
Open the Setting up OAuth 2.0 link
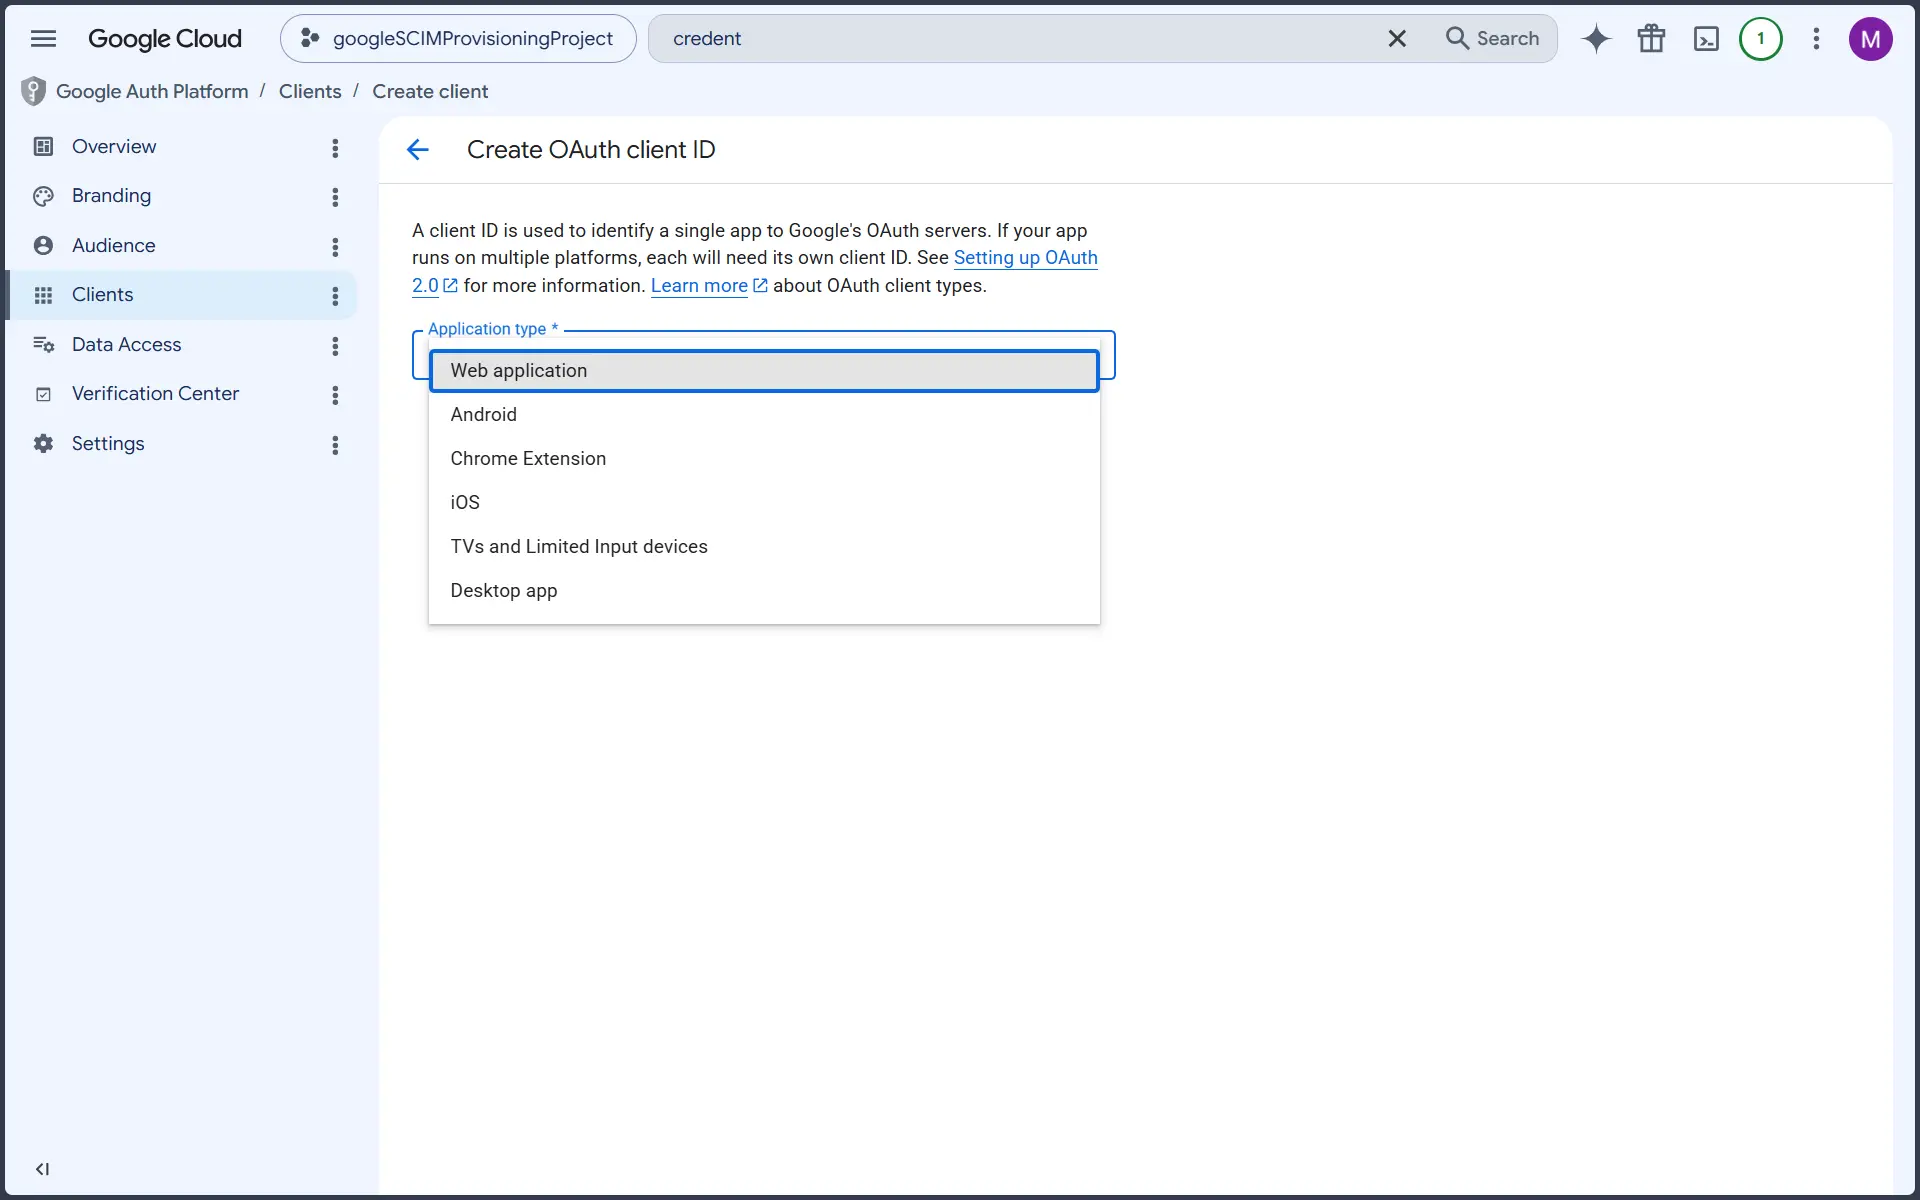(x=1026, y=258)
